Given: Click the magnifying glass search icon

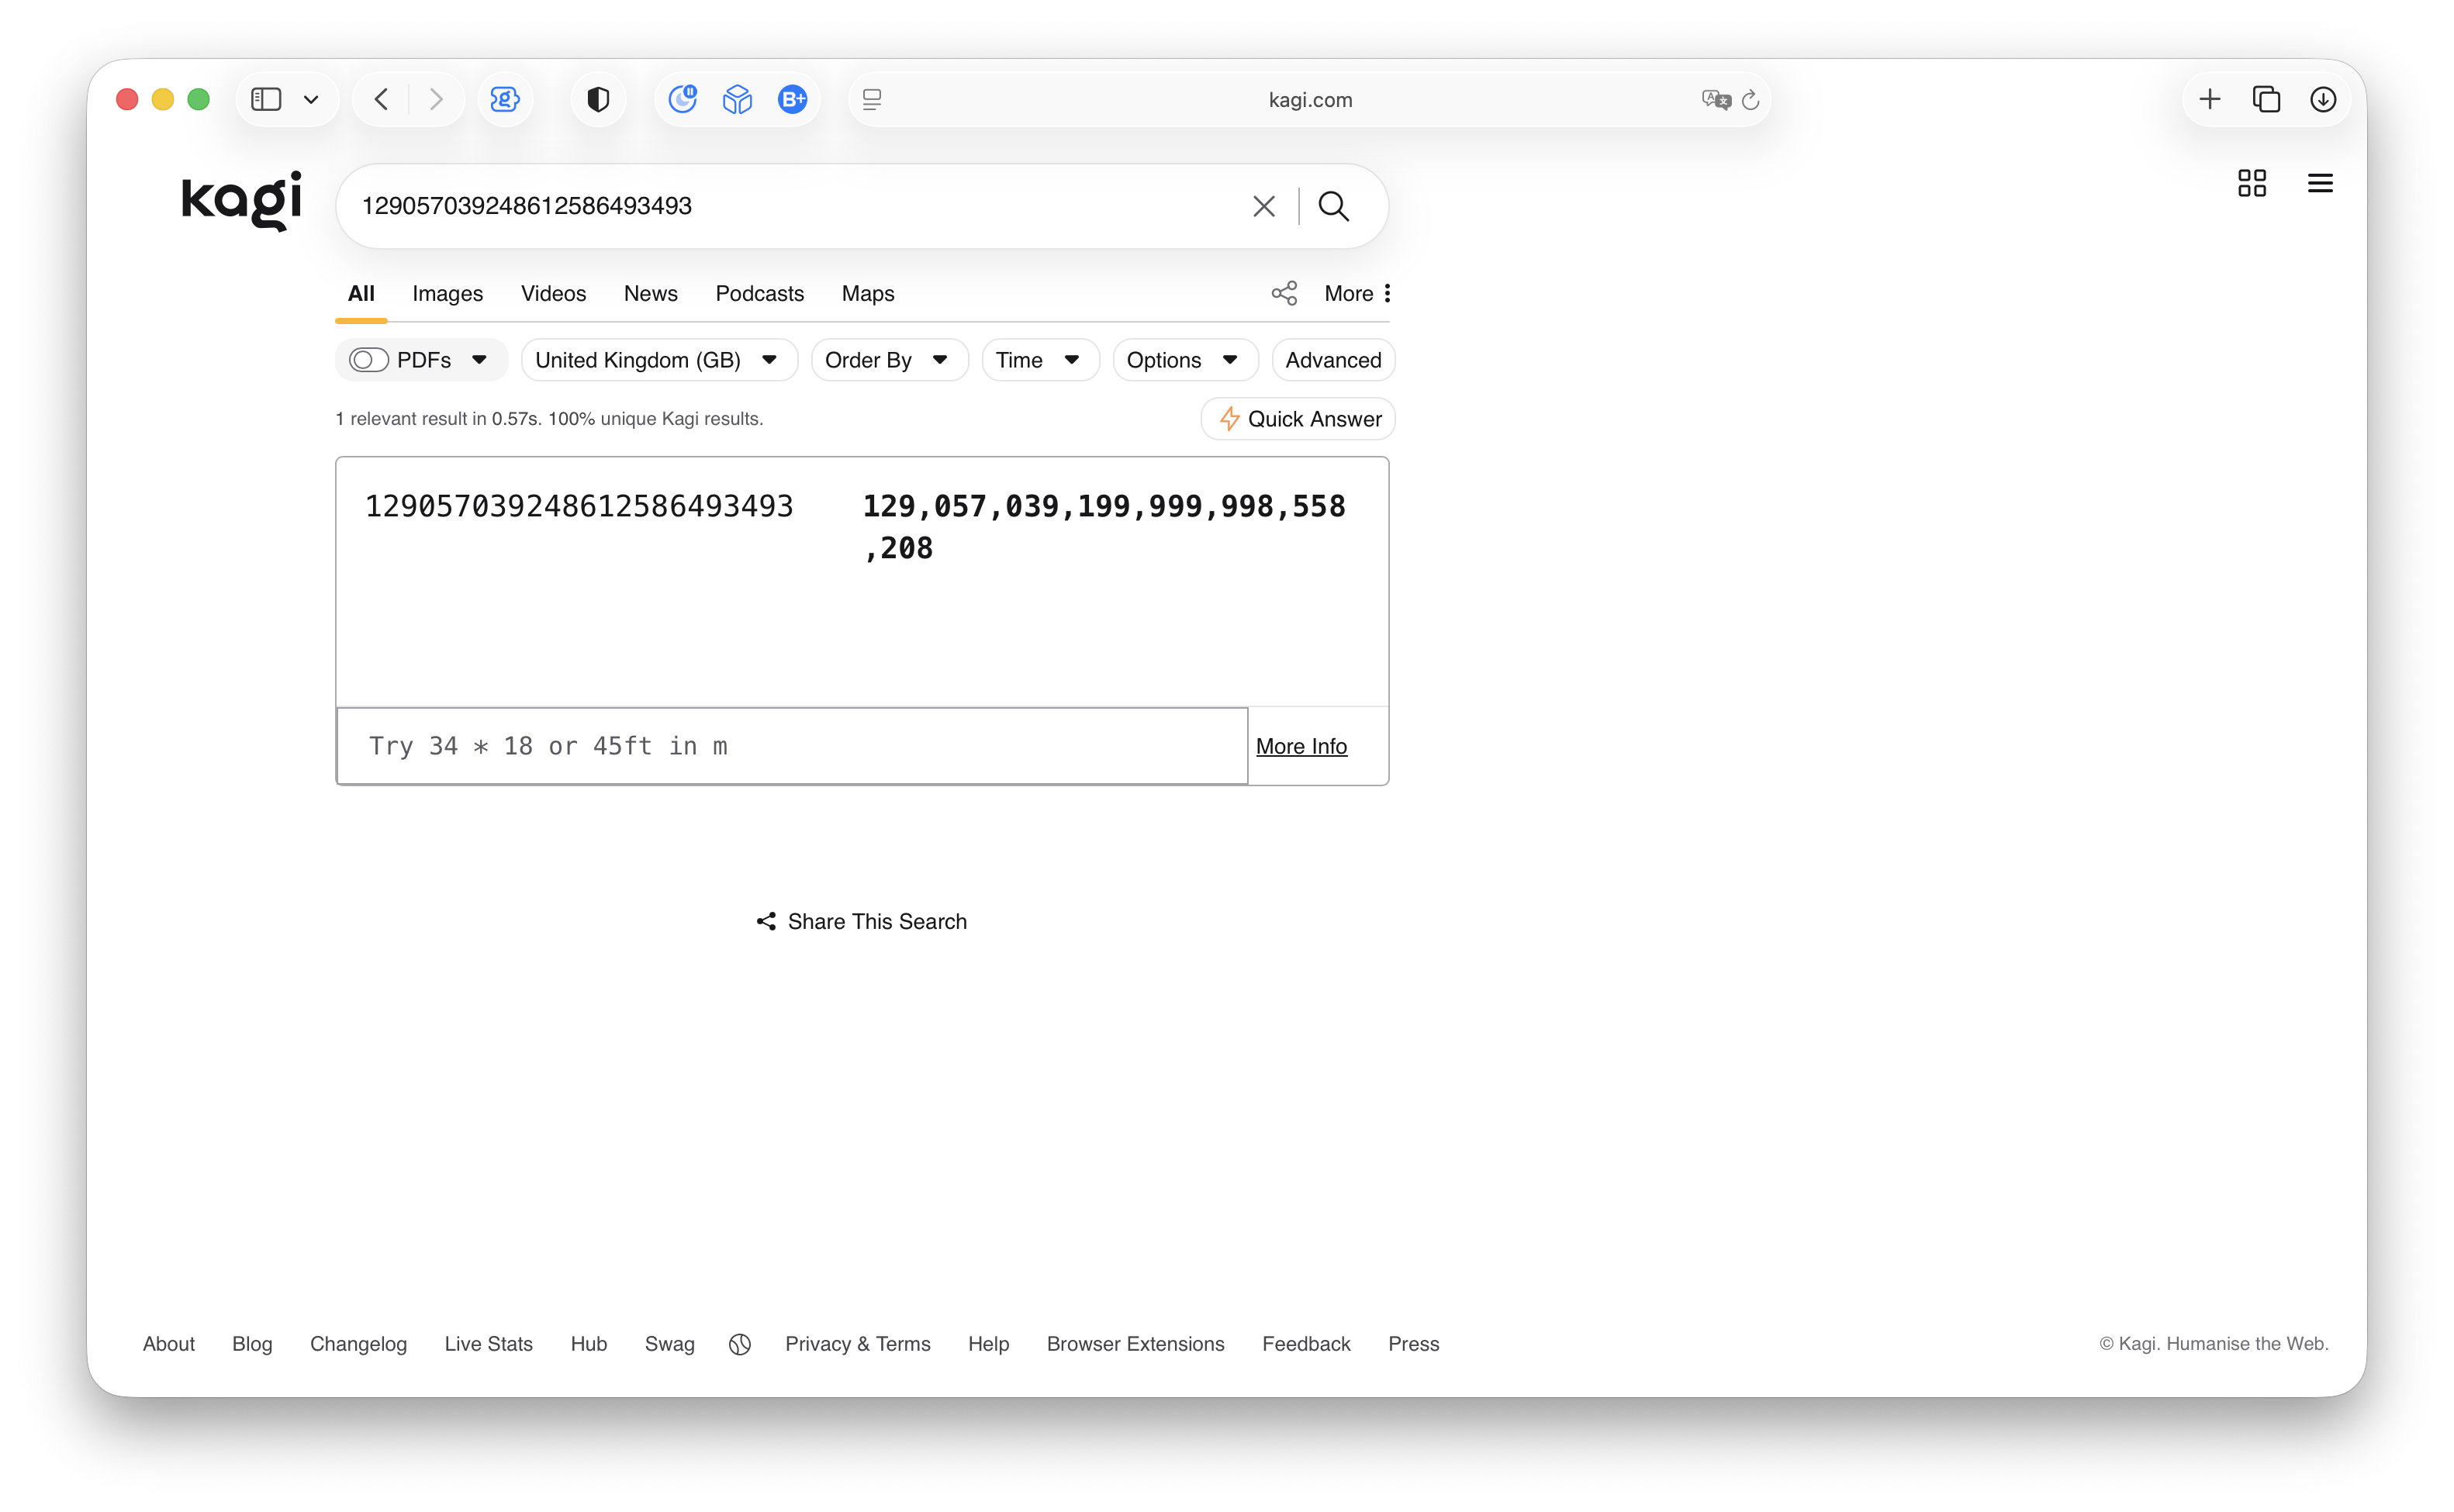Looking at the screenshot, I should [x=1333, y=206].
